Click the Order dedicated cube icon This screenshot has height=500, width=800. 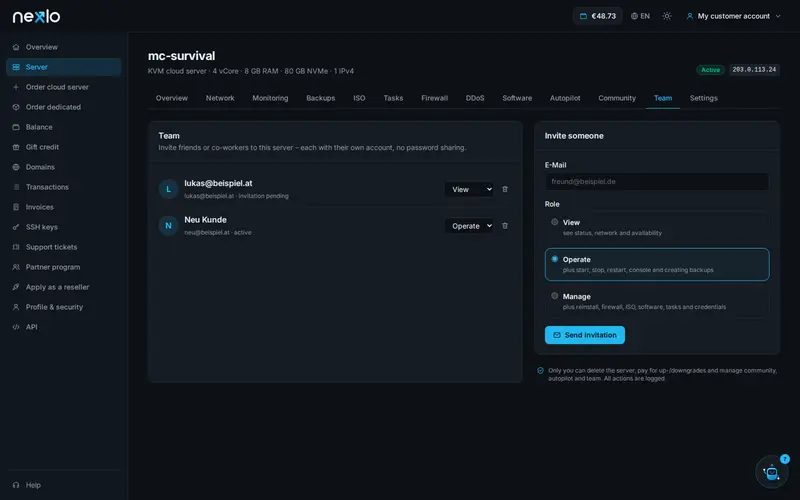click(16, 107)
